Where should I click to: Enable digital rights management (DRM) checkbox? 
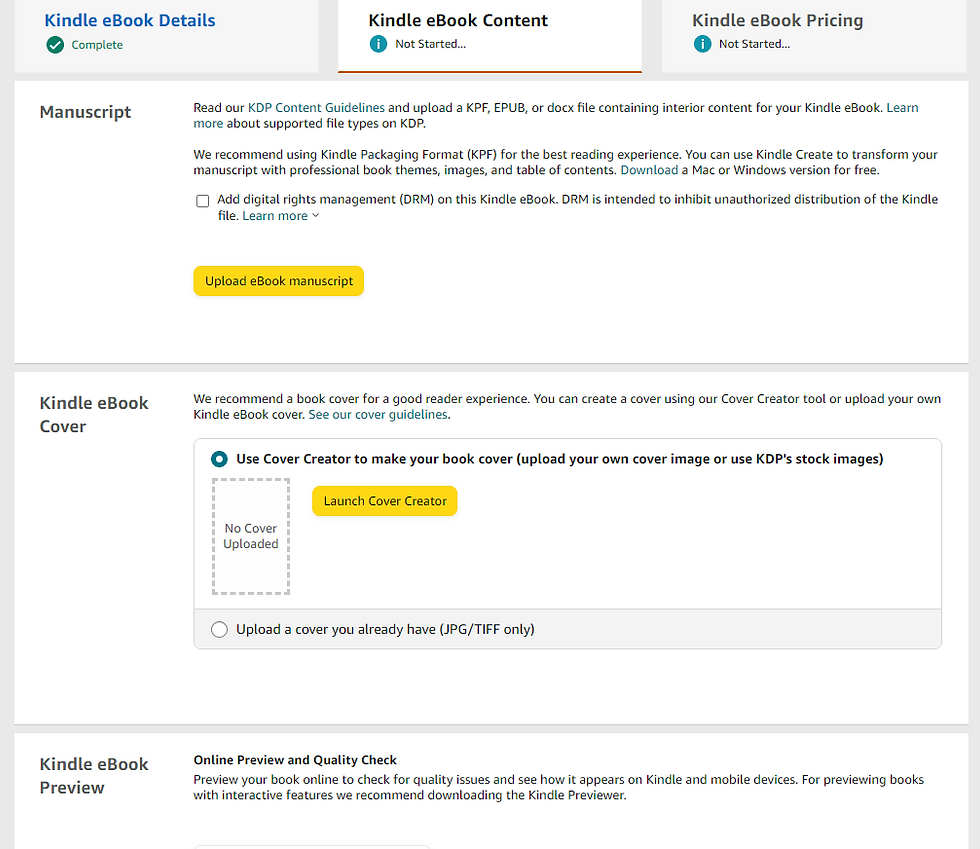click(203, 200)
